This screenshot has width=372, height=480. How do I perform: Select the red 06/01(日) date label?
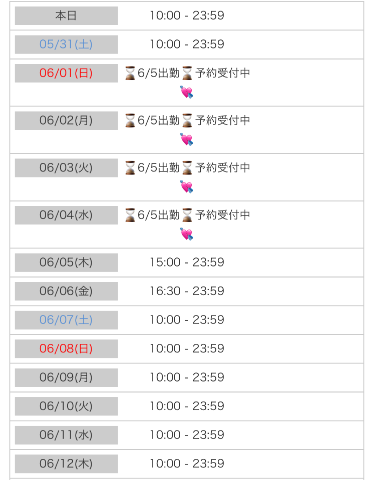point(66,73)
